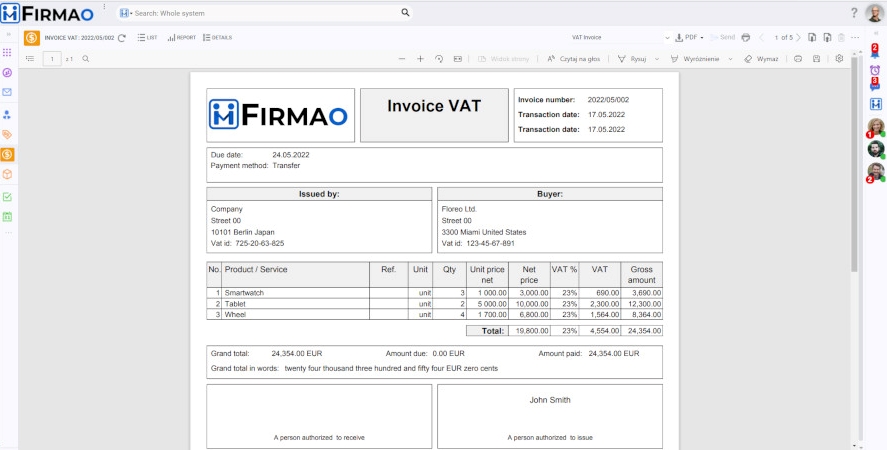The height and width of the screenshot is (450, 887).
Task: Click the page number input box
Action: (x=52, y=58)
